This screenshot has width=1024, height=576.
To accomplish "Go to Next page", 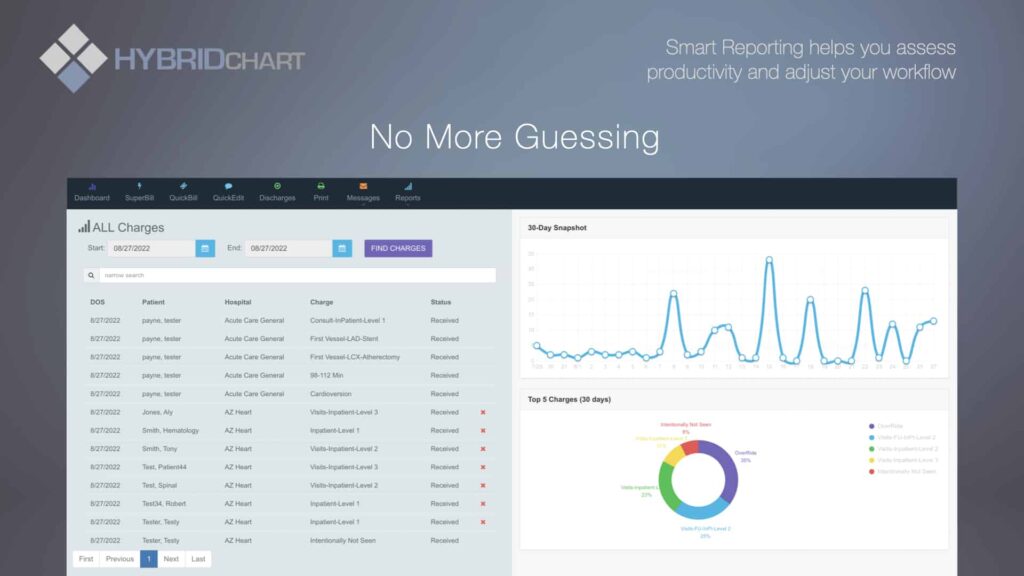I will tap(171, 559).
